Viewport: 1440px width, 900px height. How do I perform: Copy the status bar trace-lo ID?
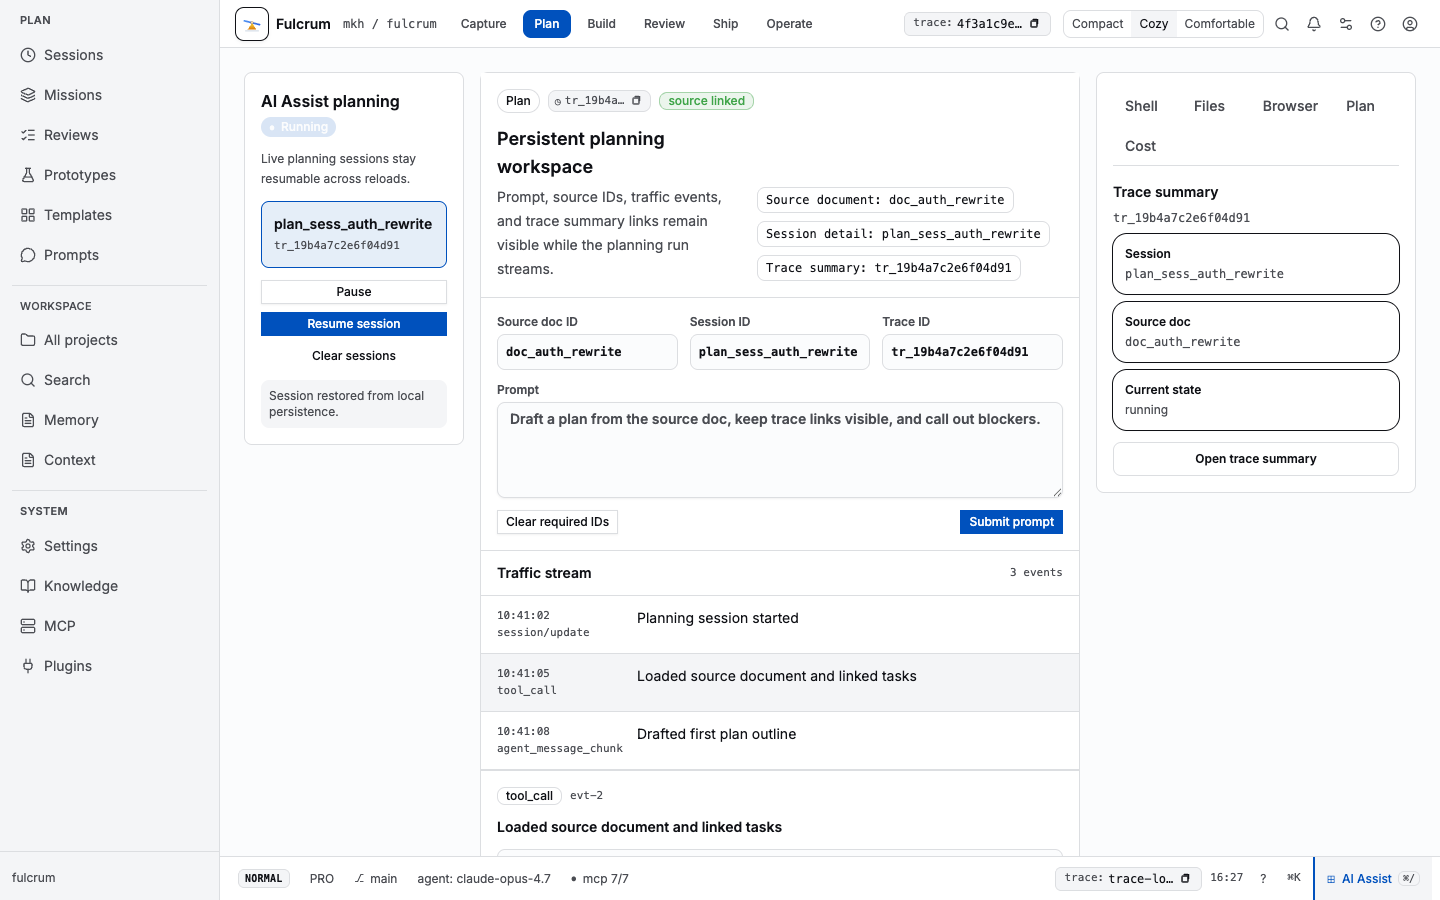click(1185, 878)
